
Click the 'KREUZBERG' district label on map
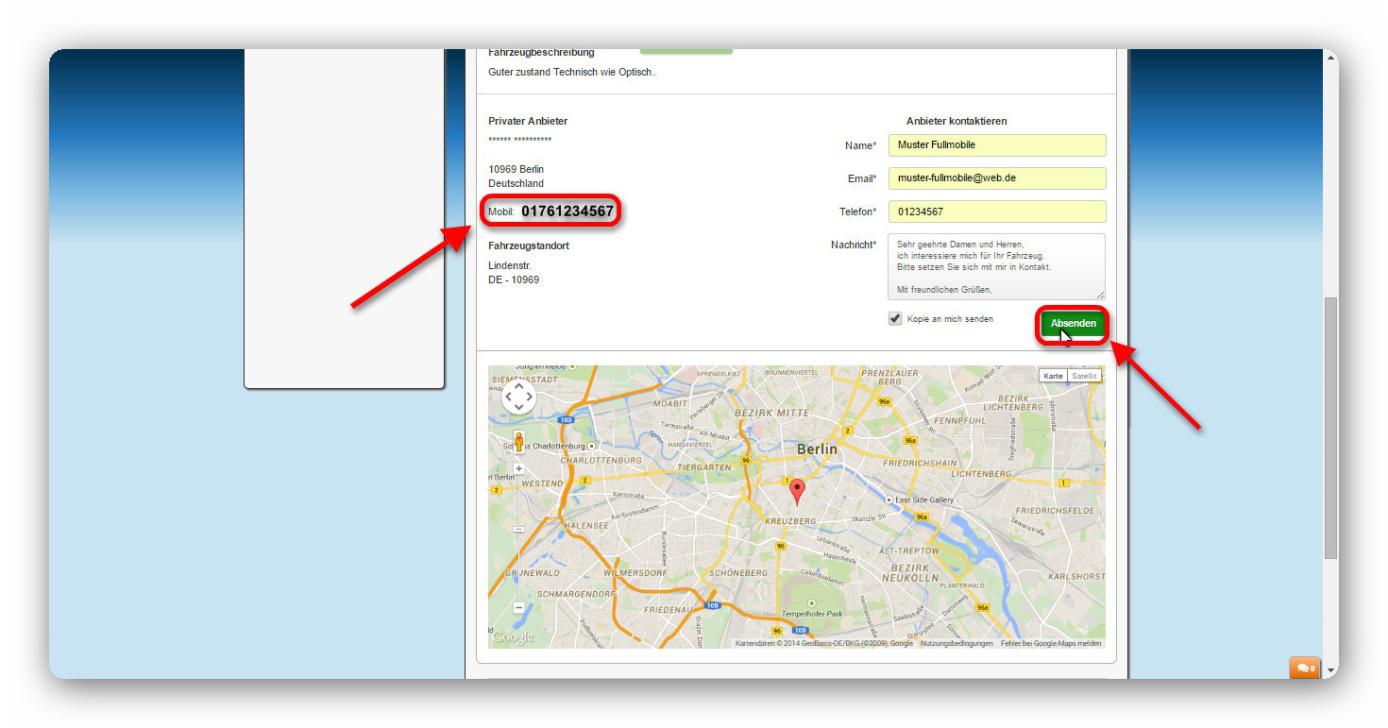(x=791, y=521)
